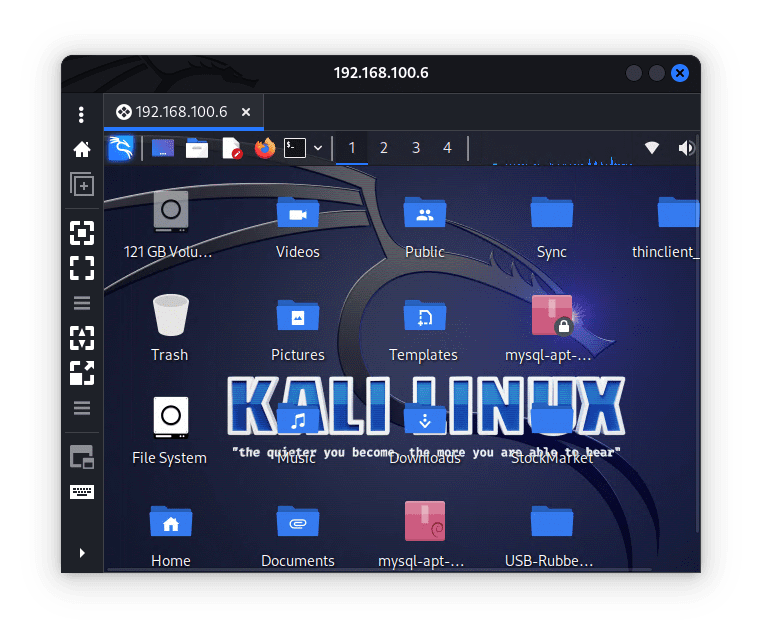Select the unlocked mysql-apt Debian package
The image size is (762, 640).
pyautogui.click(x=424, y=535)
